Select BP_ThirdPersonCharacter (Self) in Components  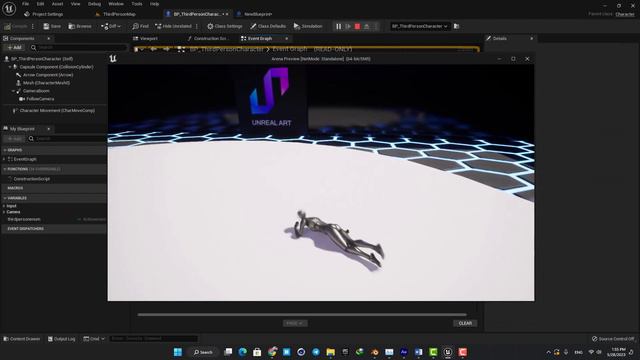(42, 59)
